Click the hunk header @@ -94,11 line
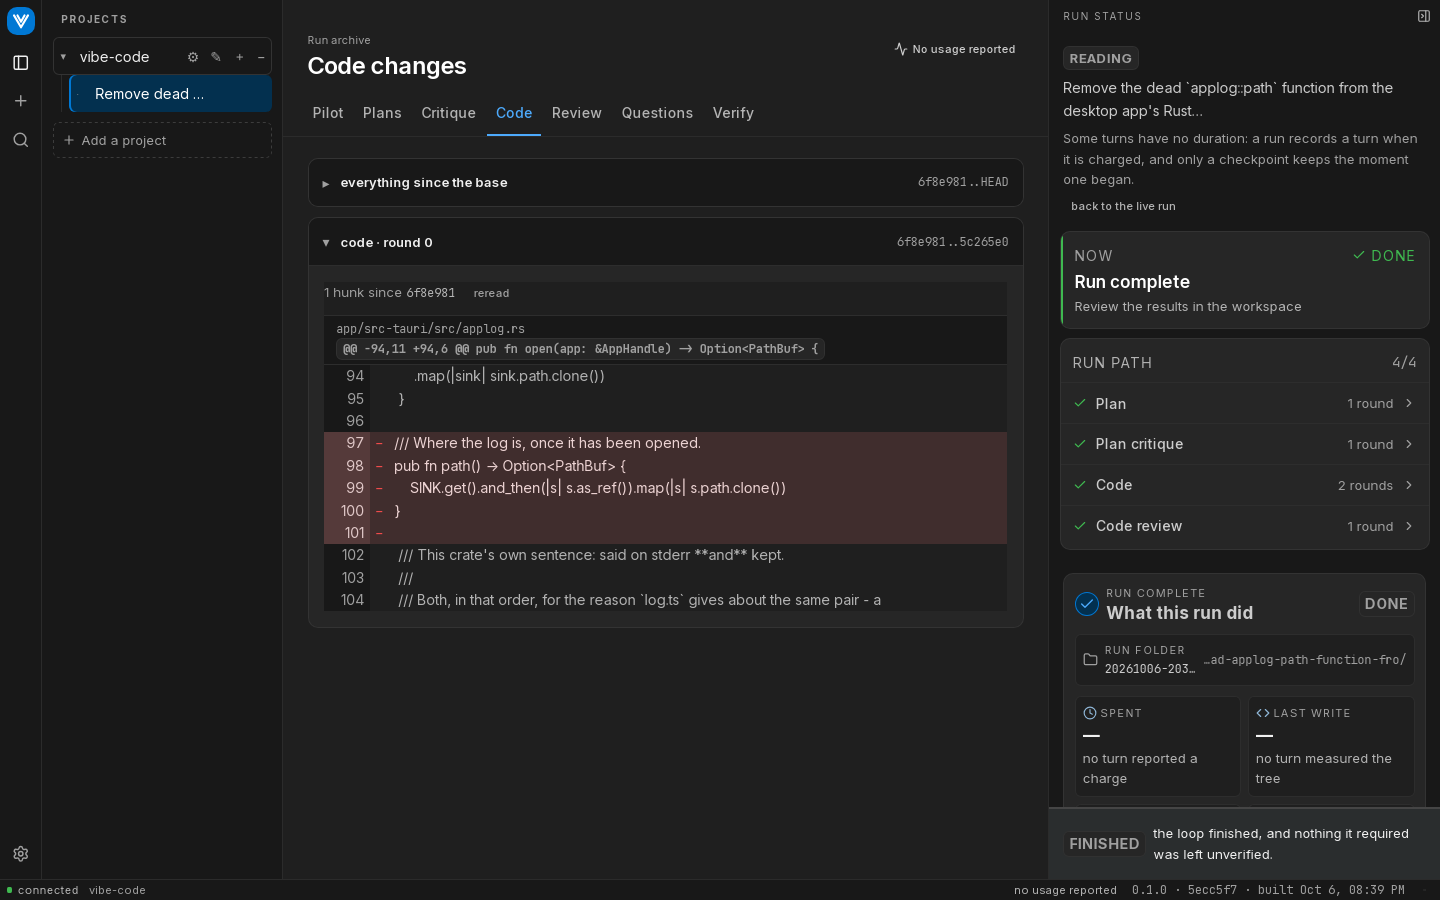Viewport: 1440px width, 900px height. pos(580,349)
